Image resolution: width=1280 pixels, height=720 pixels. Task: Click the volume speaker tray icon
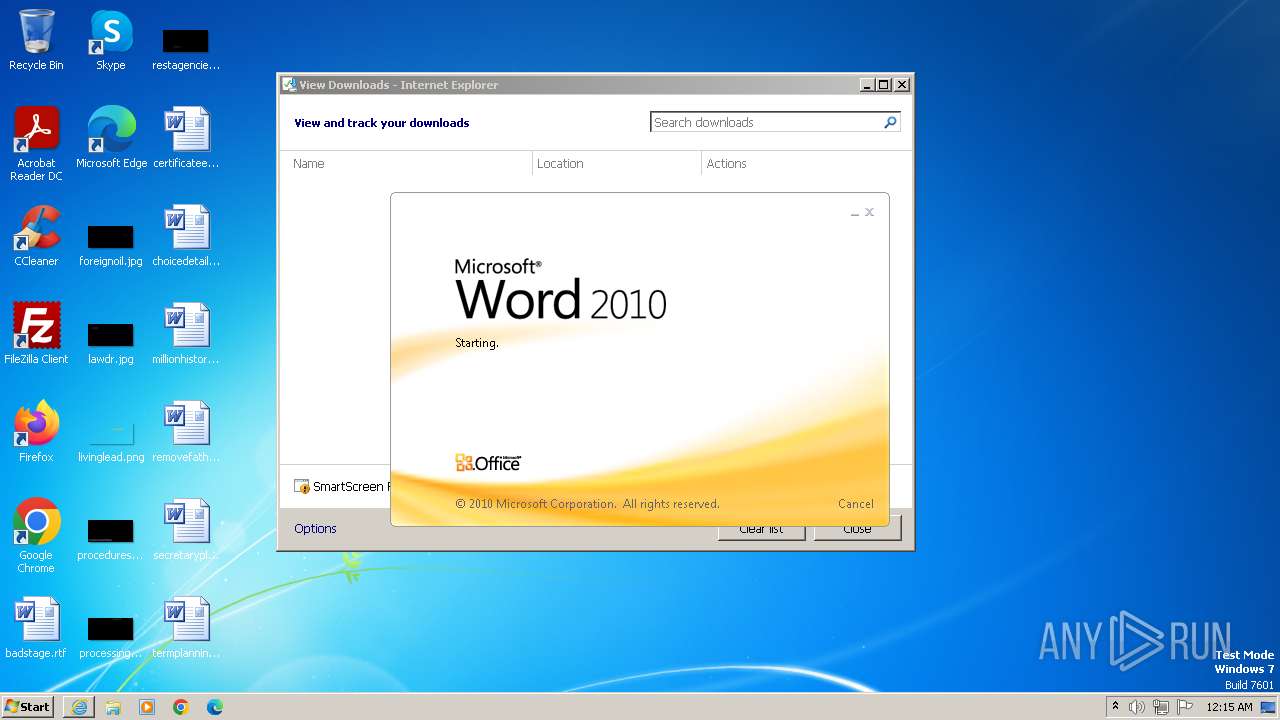click(1137, 707)
